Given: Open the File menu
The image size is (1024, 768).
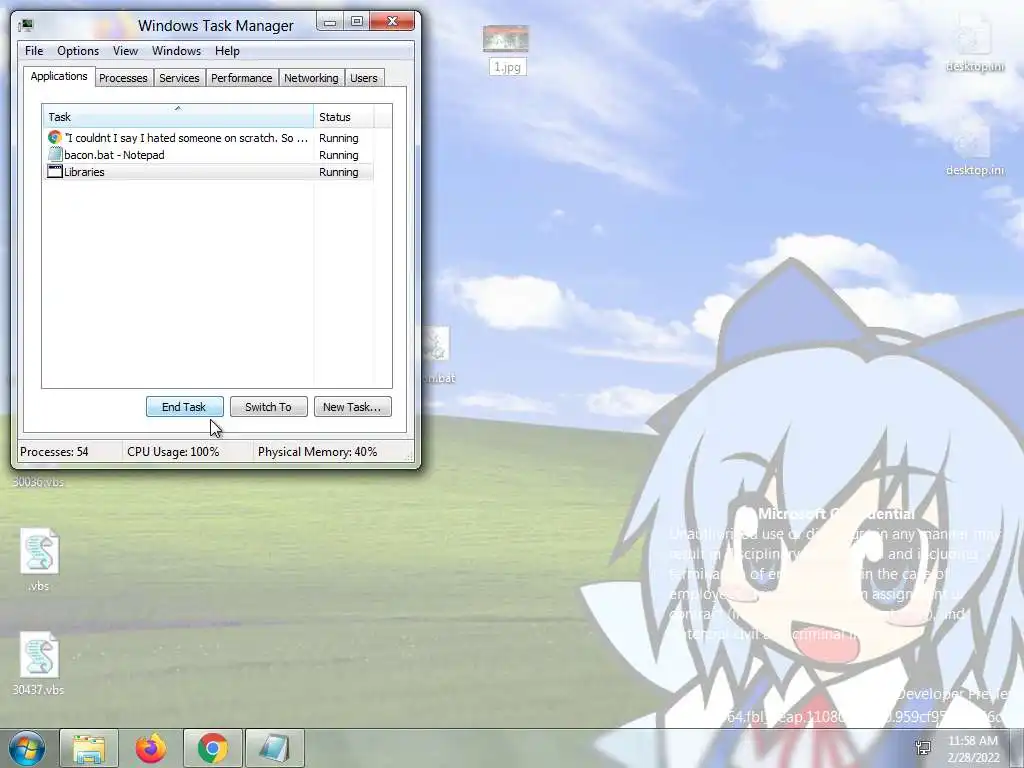Looking at the screenshot, I should click(34, 51).
